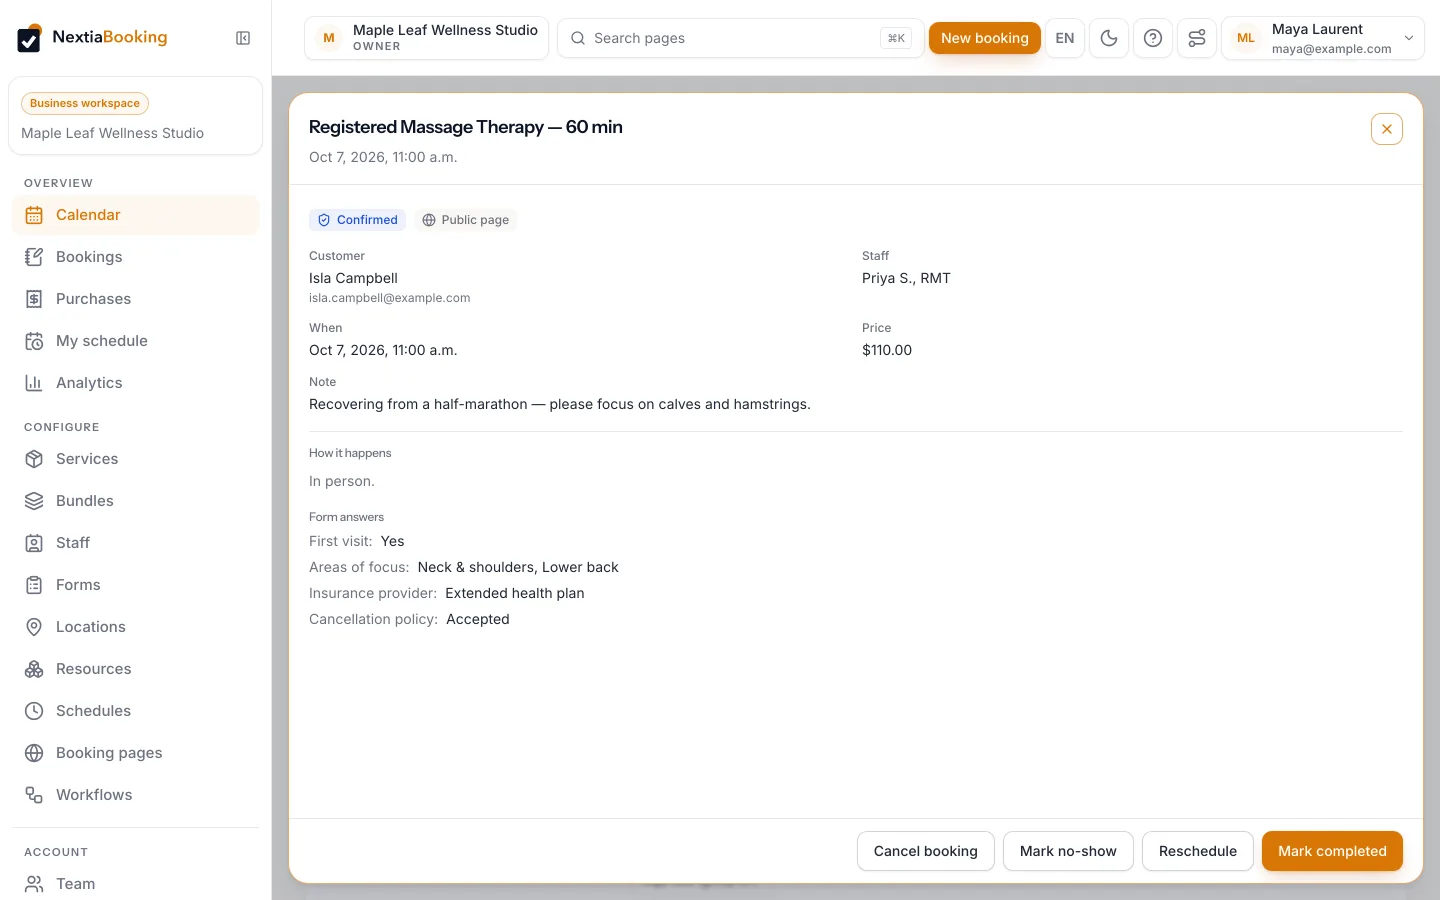Switch language with EN button
This screenshot has height=900, width=1440.
pos(1065,38)
